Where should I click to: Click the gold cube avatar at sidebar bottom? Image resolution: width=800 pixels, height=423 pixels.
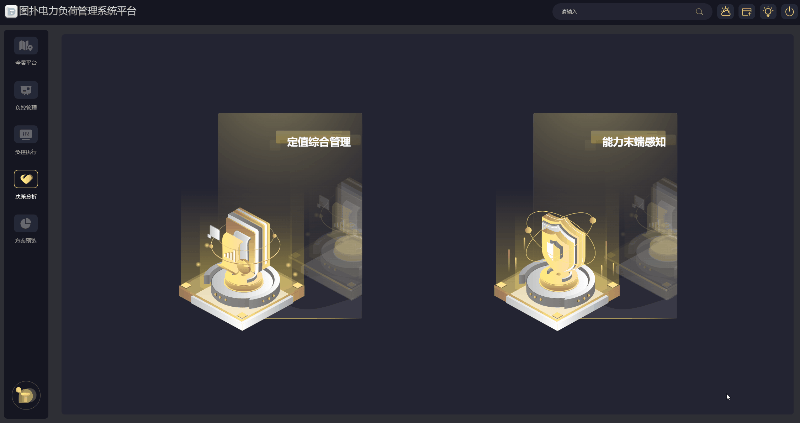26,395
